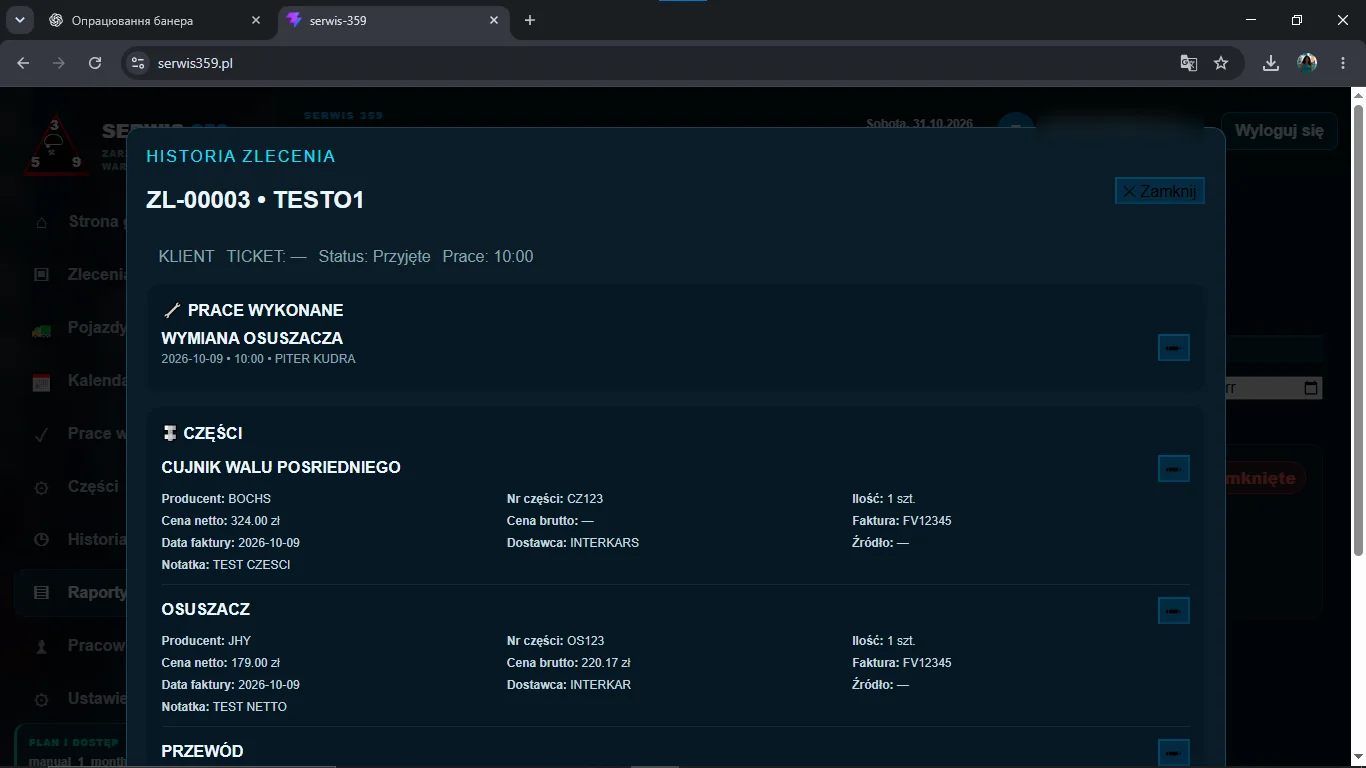Viewport: 1366px width, 768px height.
Task: View site information icon beside the URL
Action: [139, 63]
